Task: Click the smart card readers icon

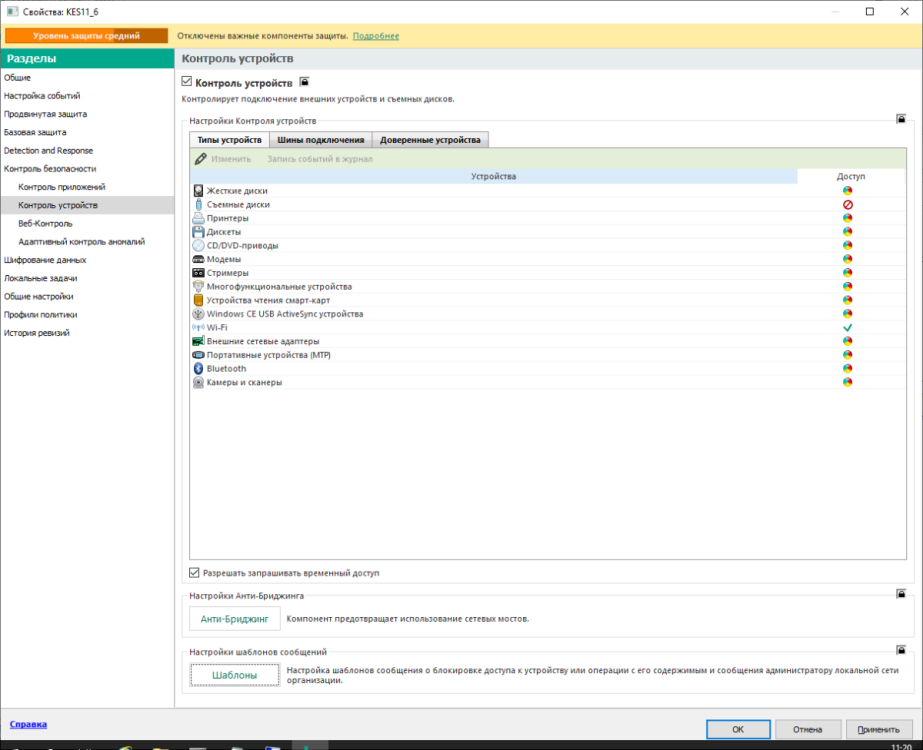Action: 198,300
